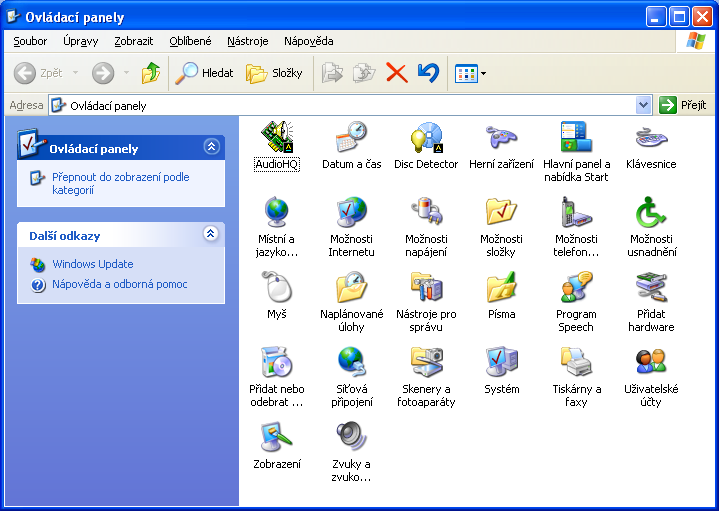
Task: Open the Písma fonts folder
Action: coord(501,287)
